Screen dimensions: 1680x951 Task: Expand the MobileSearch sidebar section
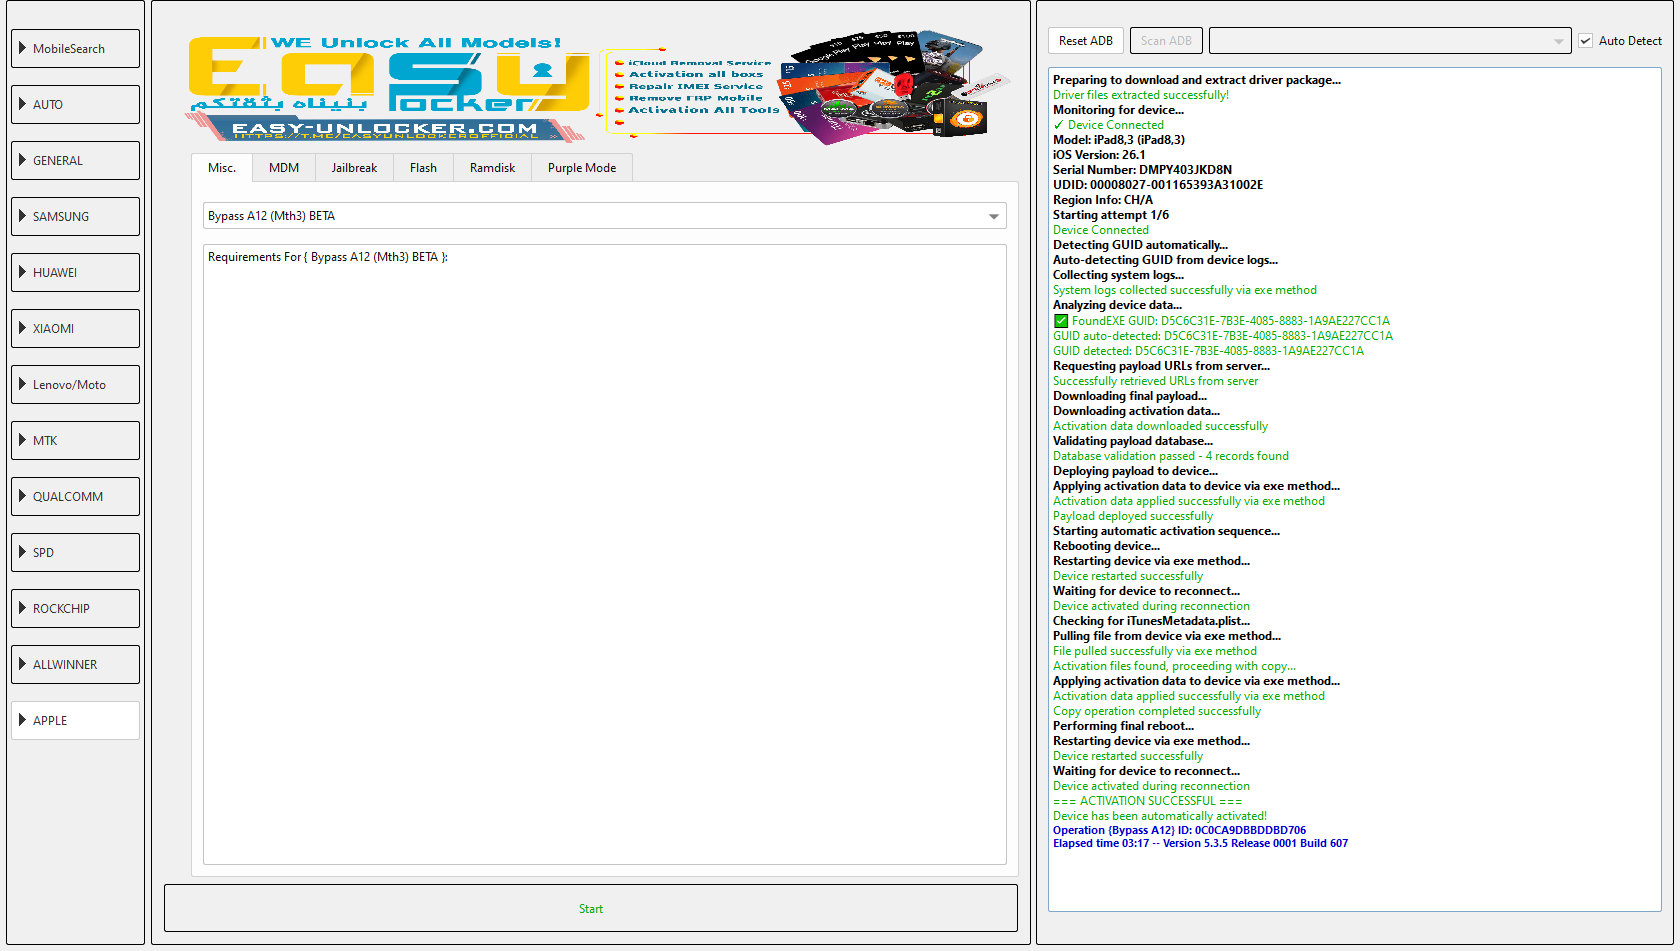tap(75, 48)
